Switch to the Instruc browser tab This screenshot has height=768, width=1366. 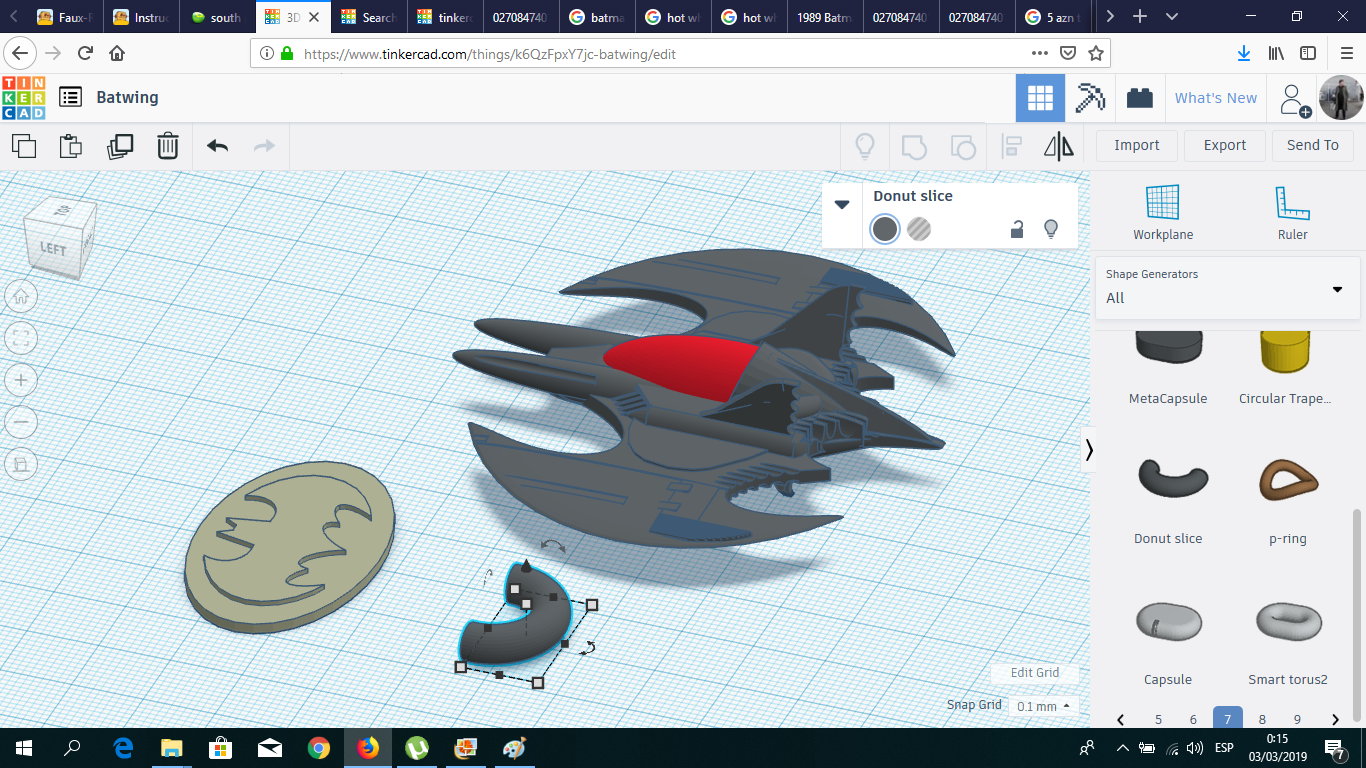point(142,17)
